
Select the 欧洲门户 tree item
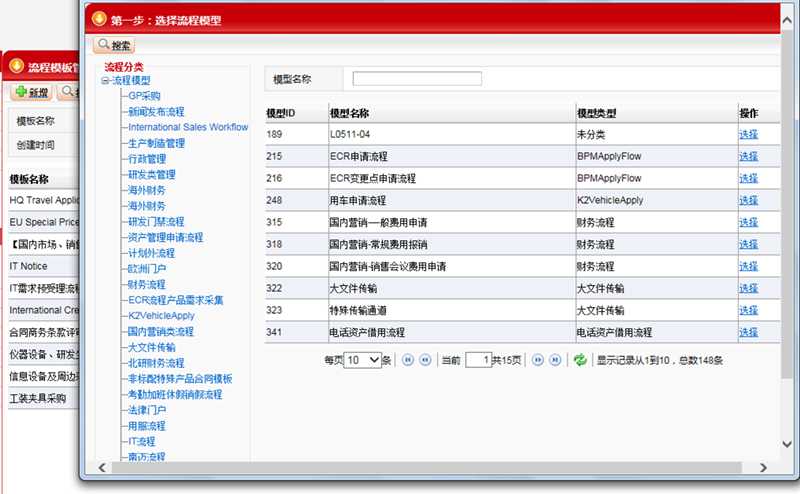[x=147, y=269]
